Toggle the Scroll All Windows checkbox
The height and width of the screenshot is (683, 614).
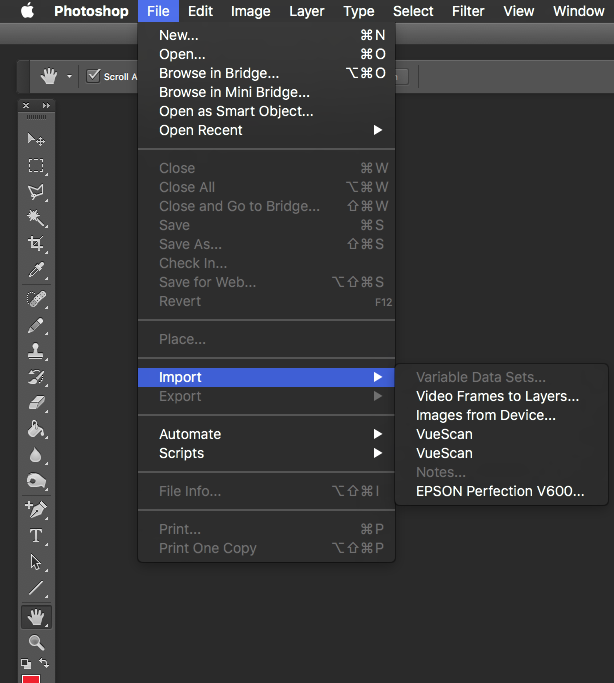(94, 76)
